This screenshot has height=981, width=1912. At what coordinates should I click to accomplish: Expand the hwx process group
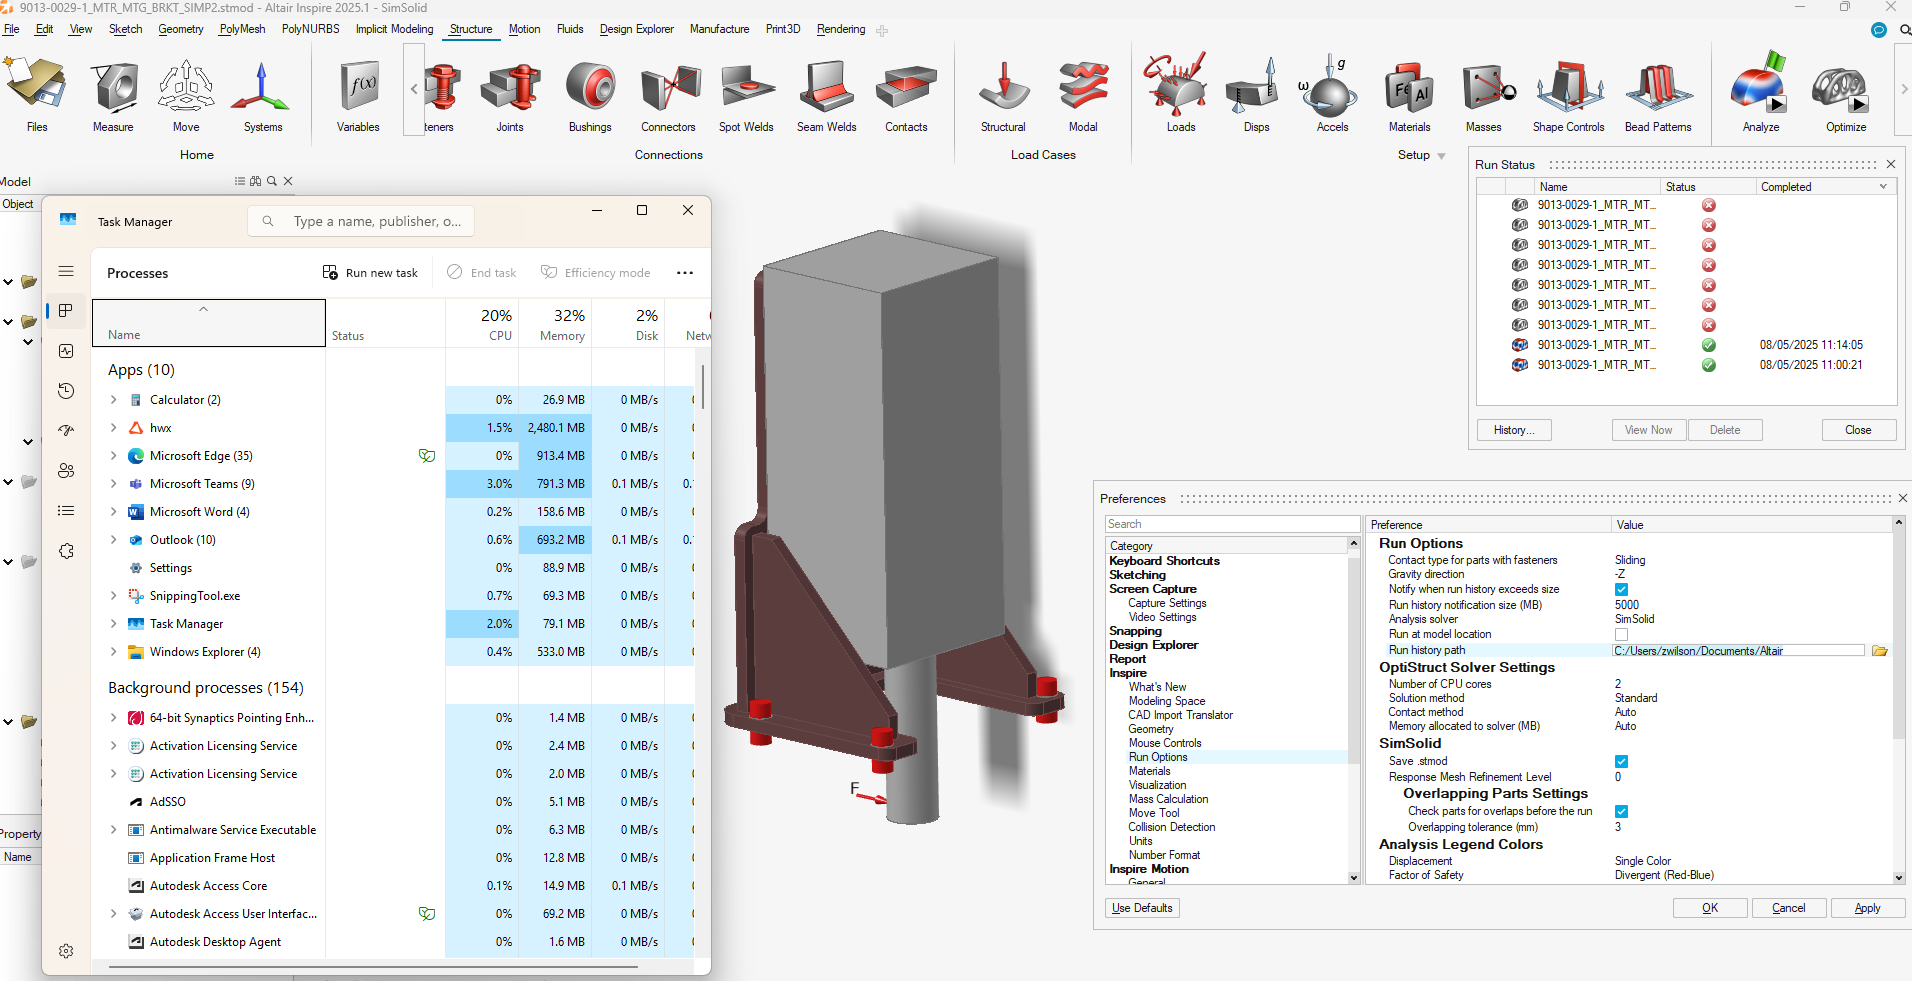[x=113, y=428]
